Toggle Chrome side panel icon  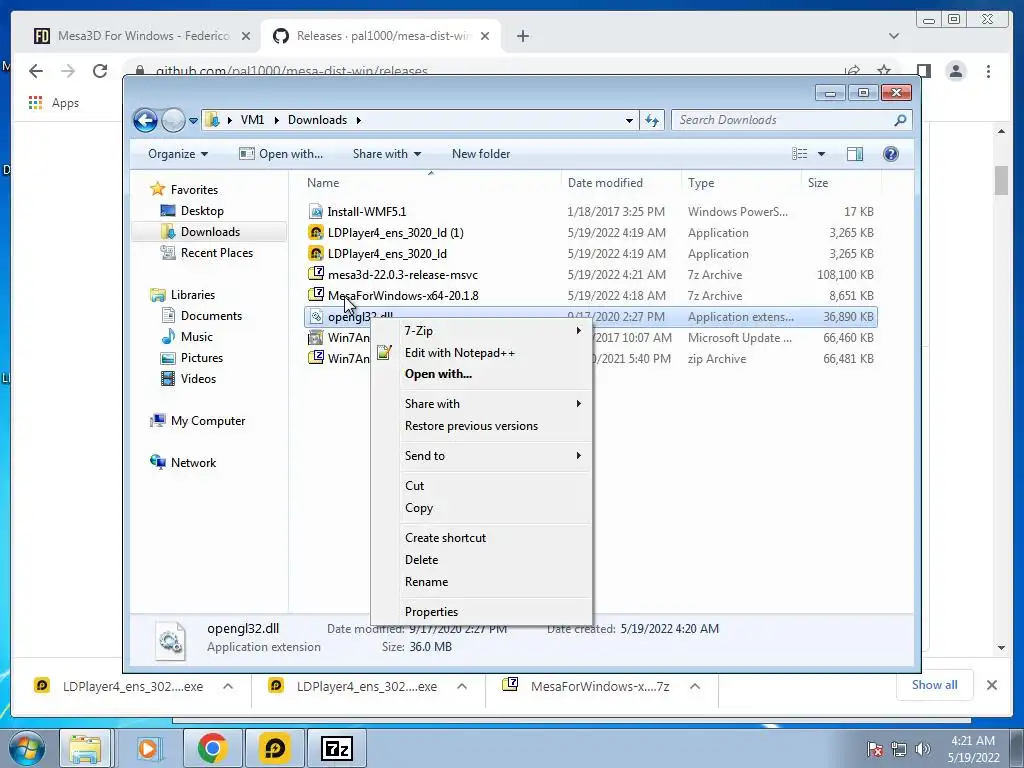pyautogui.click(x=923, y=71)
